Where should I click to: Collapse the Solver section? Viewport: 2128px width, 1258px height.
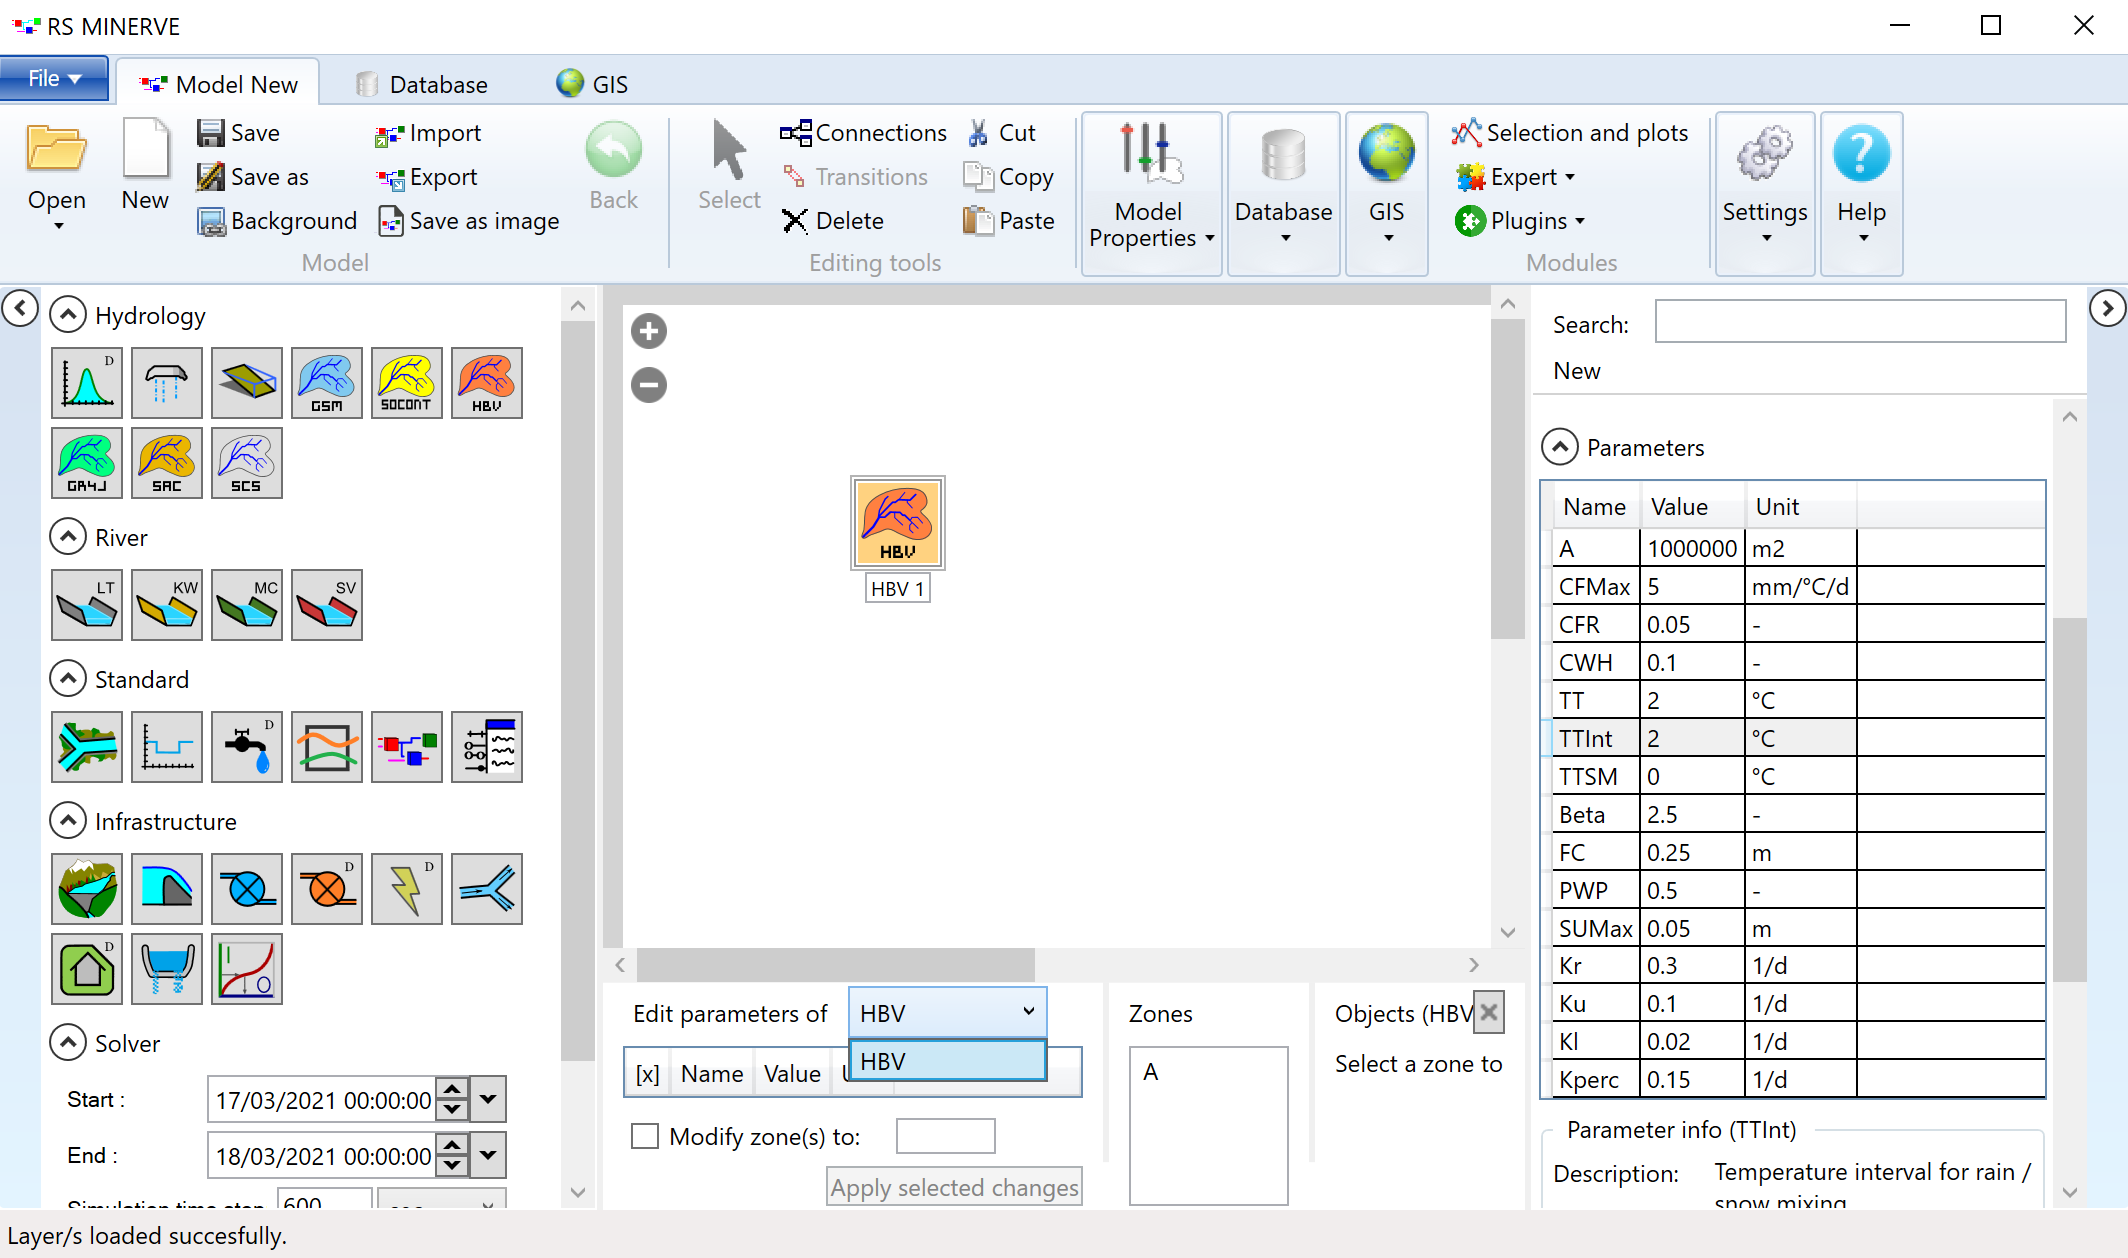(67, 1043)
